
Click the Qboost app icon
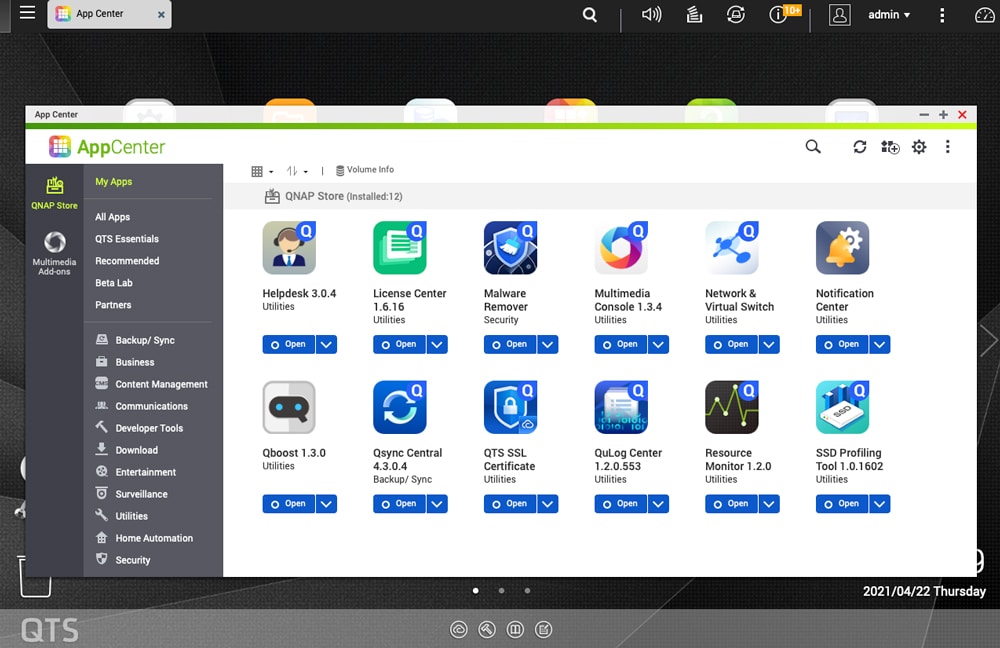(289, 407)
